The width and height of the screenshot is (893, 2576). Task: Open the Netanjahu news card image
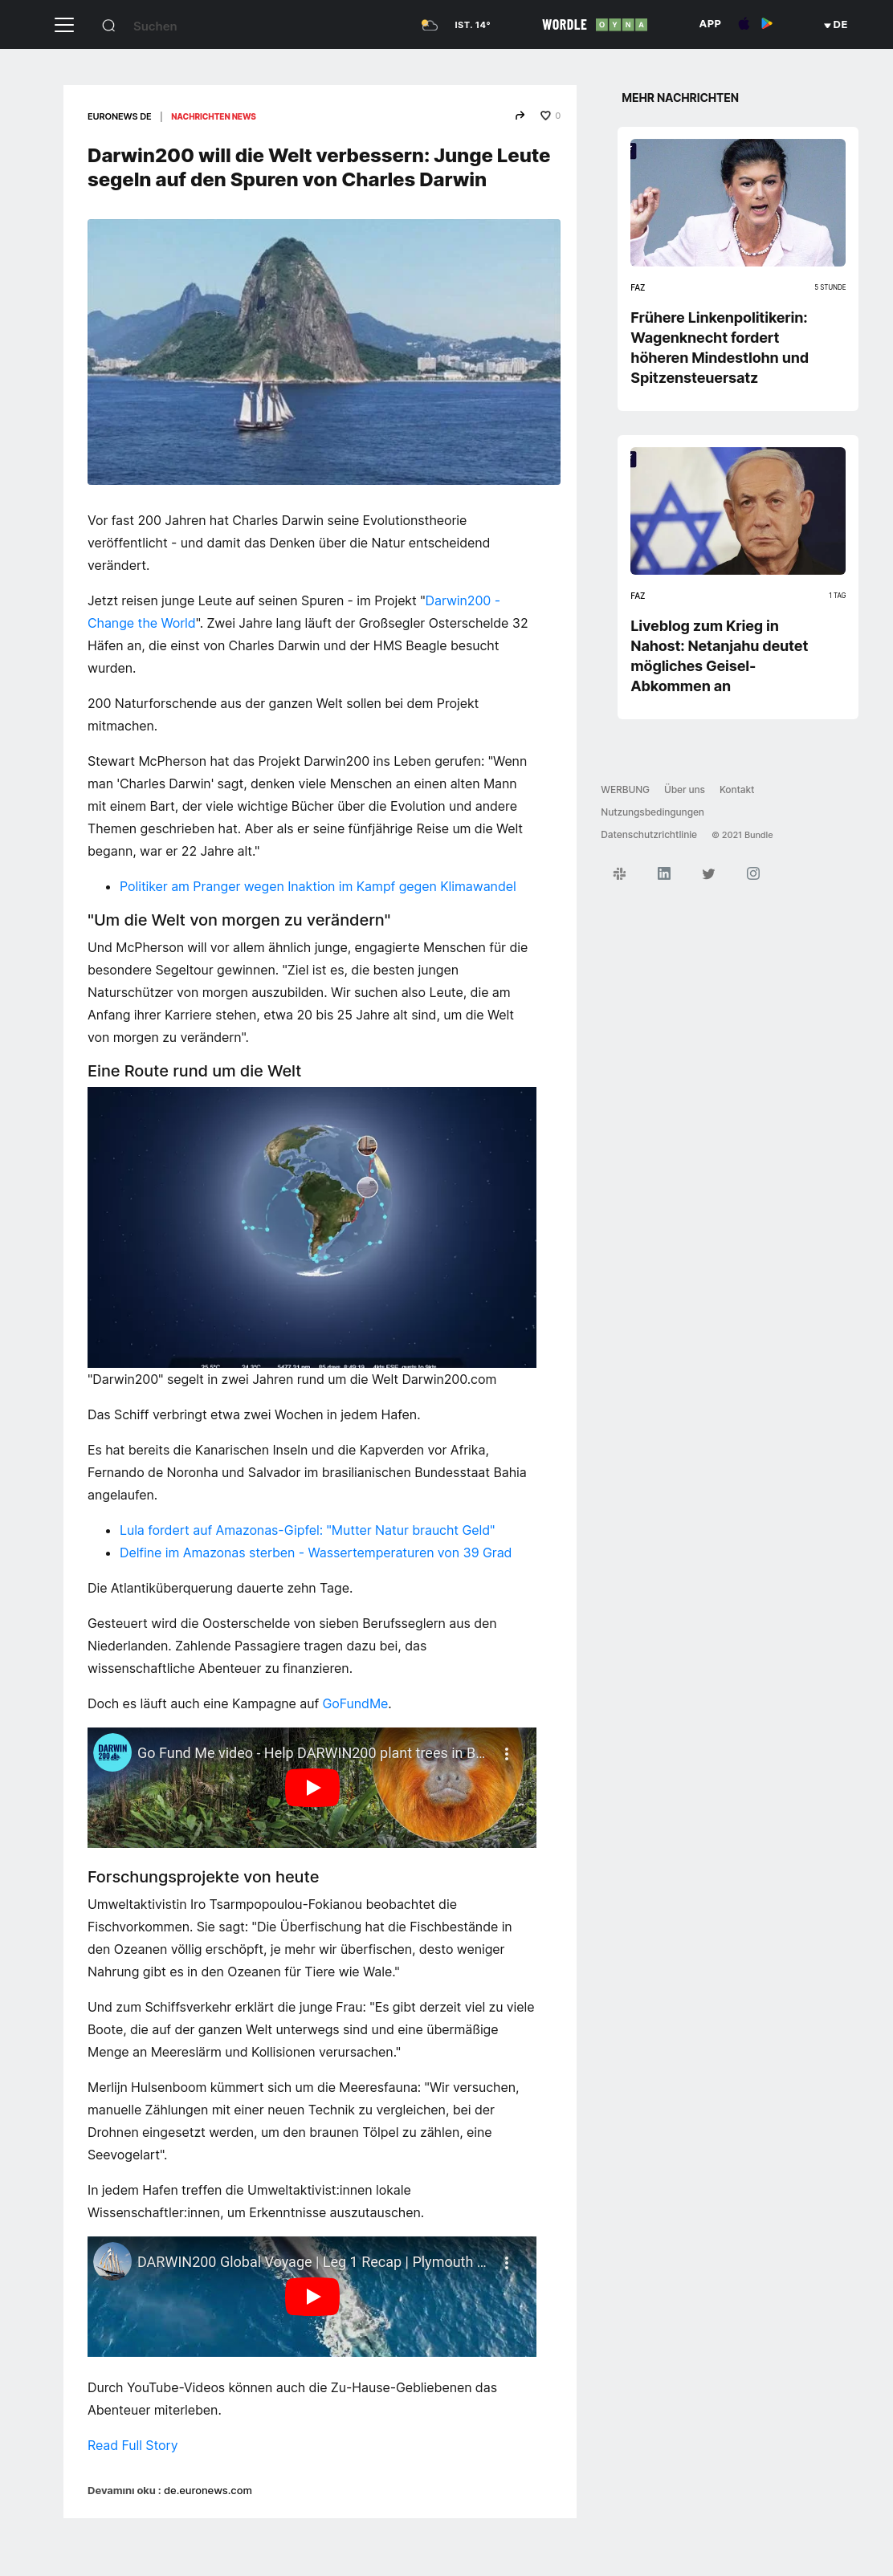coord(738,511)
